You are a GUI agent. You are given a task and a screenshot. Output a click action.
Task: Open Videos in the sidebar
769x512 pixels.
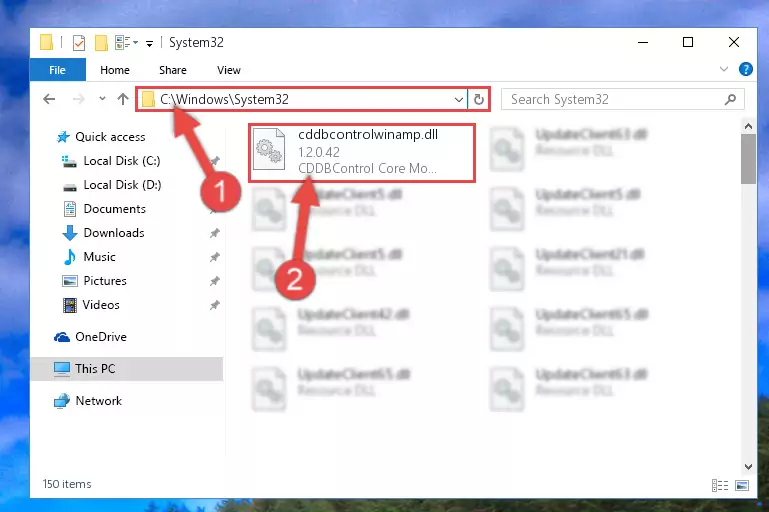[92, 305]
